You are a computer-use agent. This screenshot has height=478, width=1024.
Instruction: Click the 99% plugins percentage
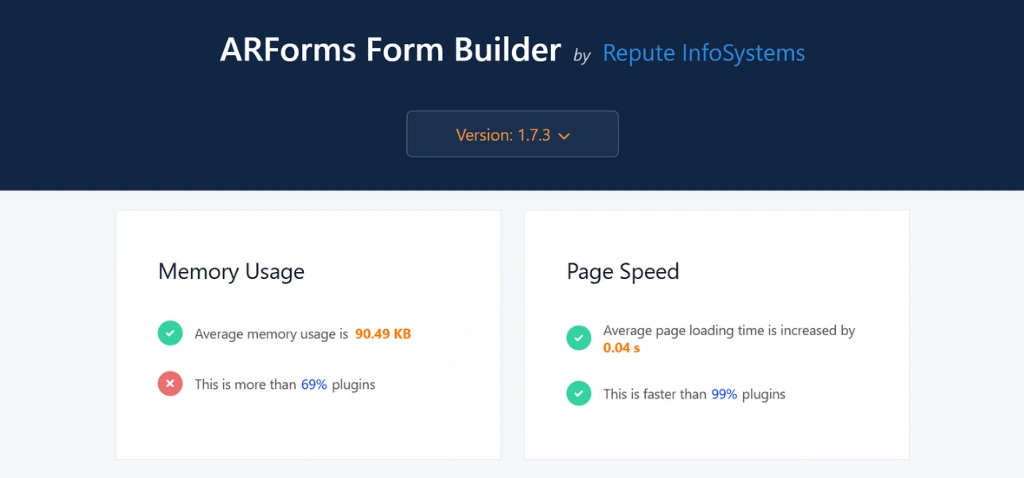pyautogui.click(x=724, y=394)
